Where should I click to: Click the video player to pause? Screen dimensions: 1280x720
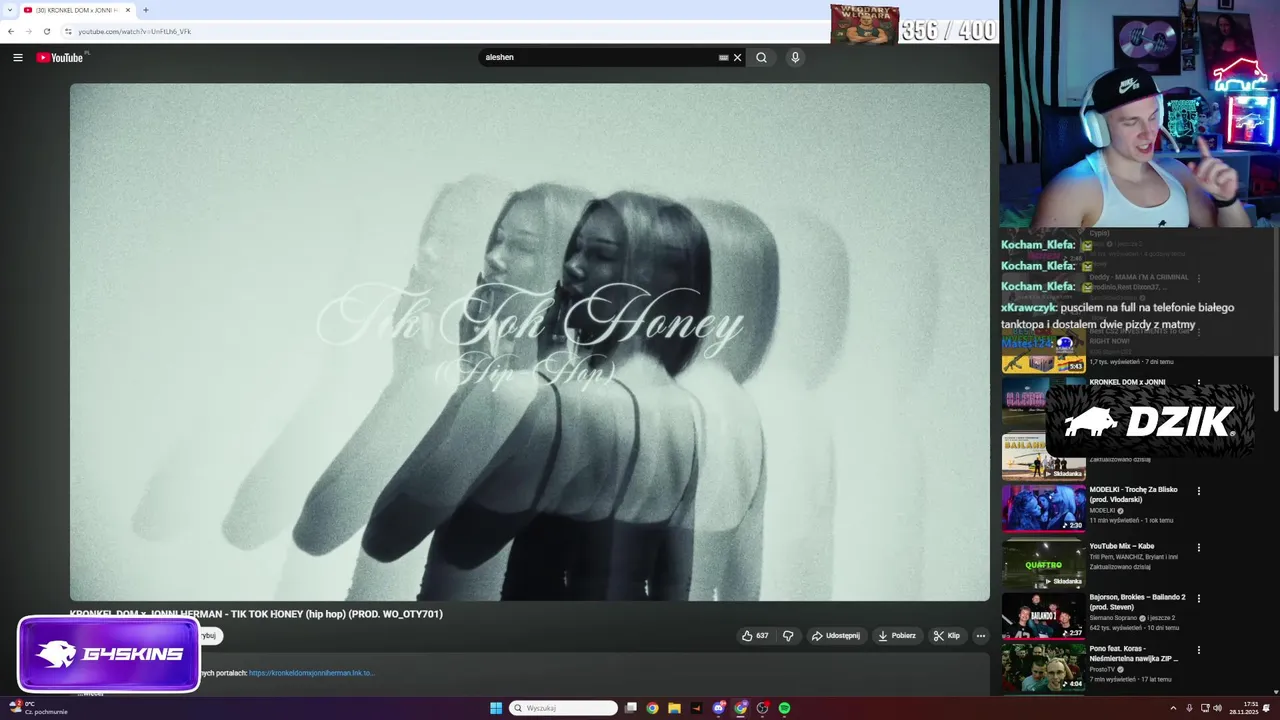(x=530, y=342)
